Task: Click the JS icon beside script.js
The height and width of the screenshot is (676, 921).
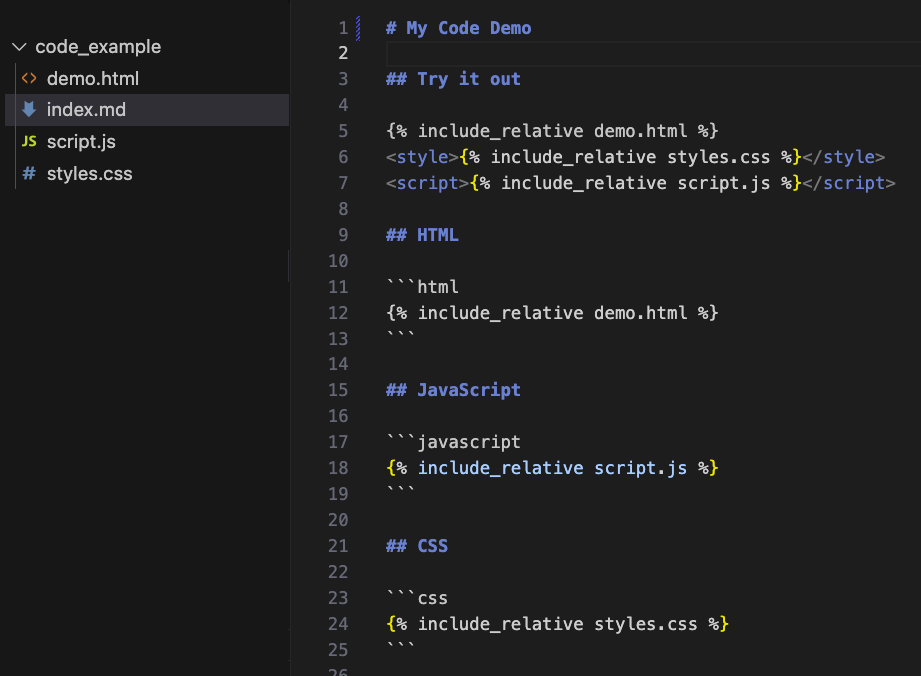Action: [29, 142]
